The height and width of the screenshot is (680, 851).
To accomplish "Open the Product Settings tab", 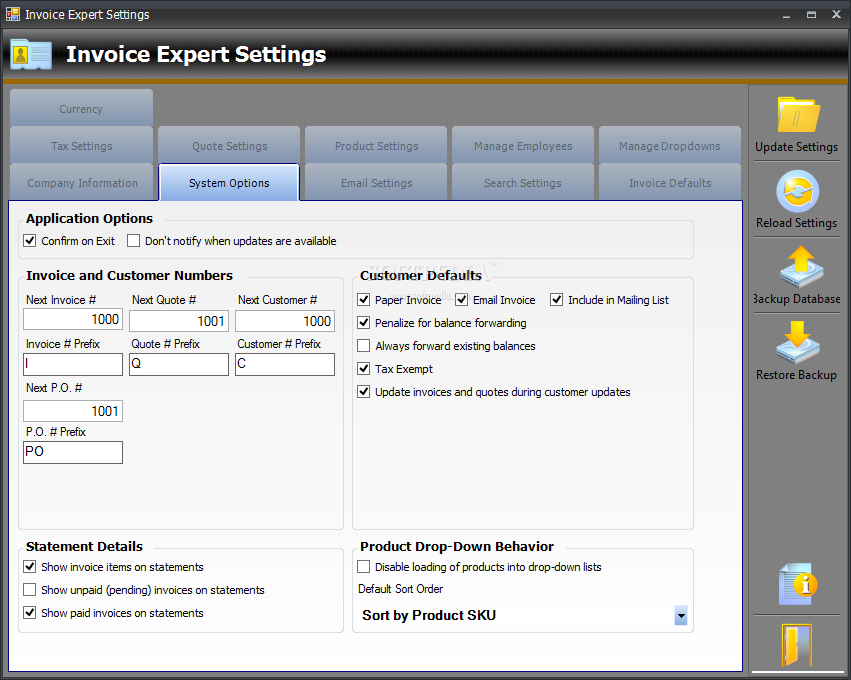I will pyautogui.click(x=376, y=145).
